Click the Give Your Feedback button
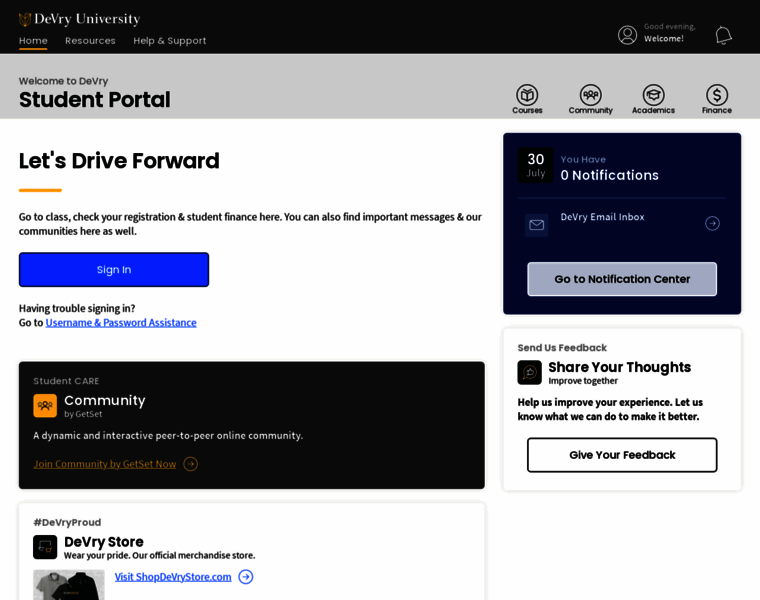The image size is (760, 600). point(622,455)
